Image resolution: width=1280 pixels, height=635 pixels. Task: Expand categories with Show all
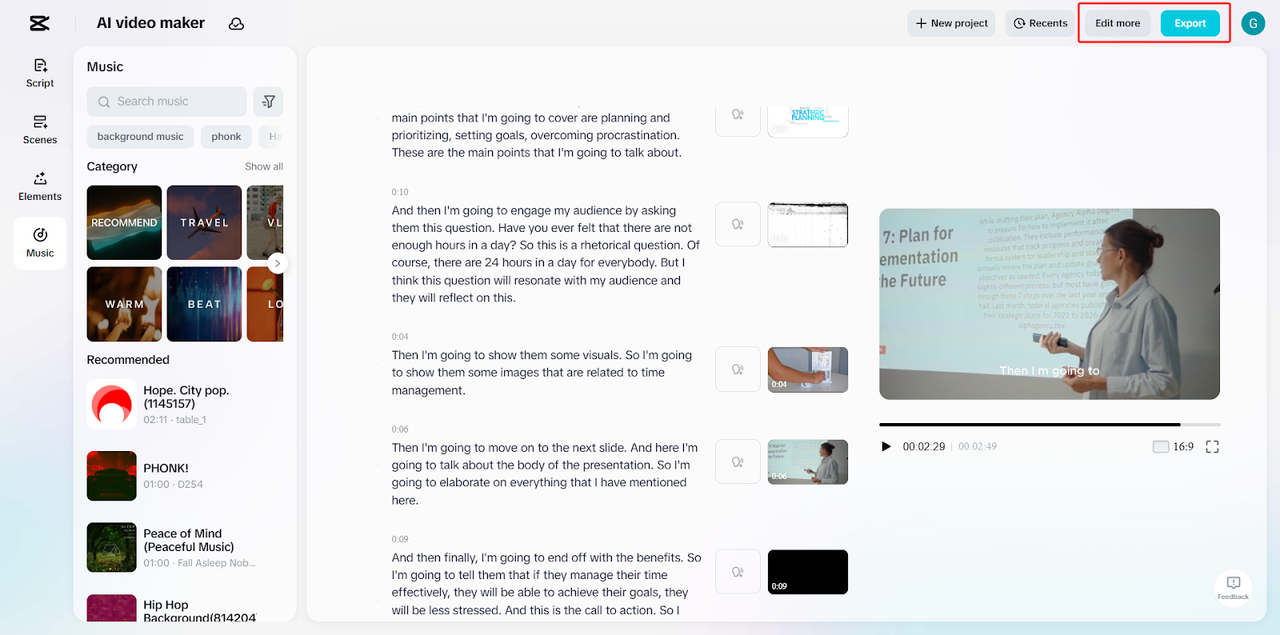click(264, 167)
